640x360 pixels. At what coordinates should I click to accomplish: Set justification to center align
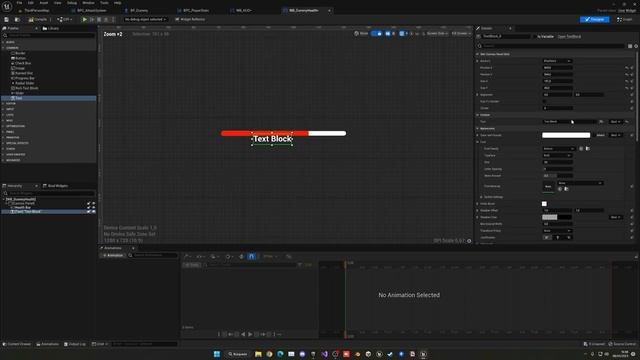click(x=558, y=238)
